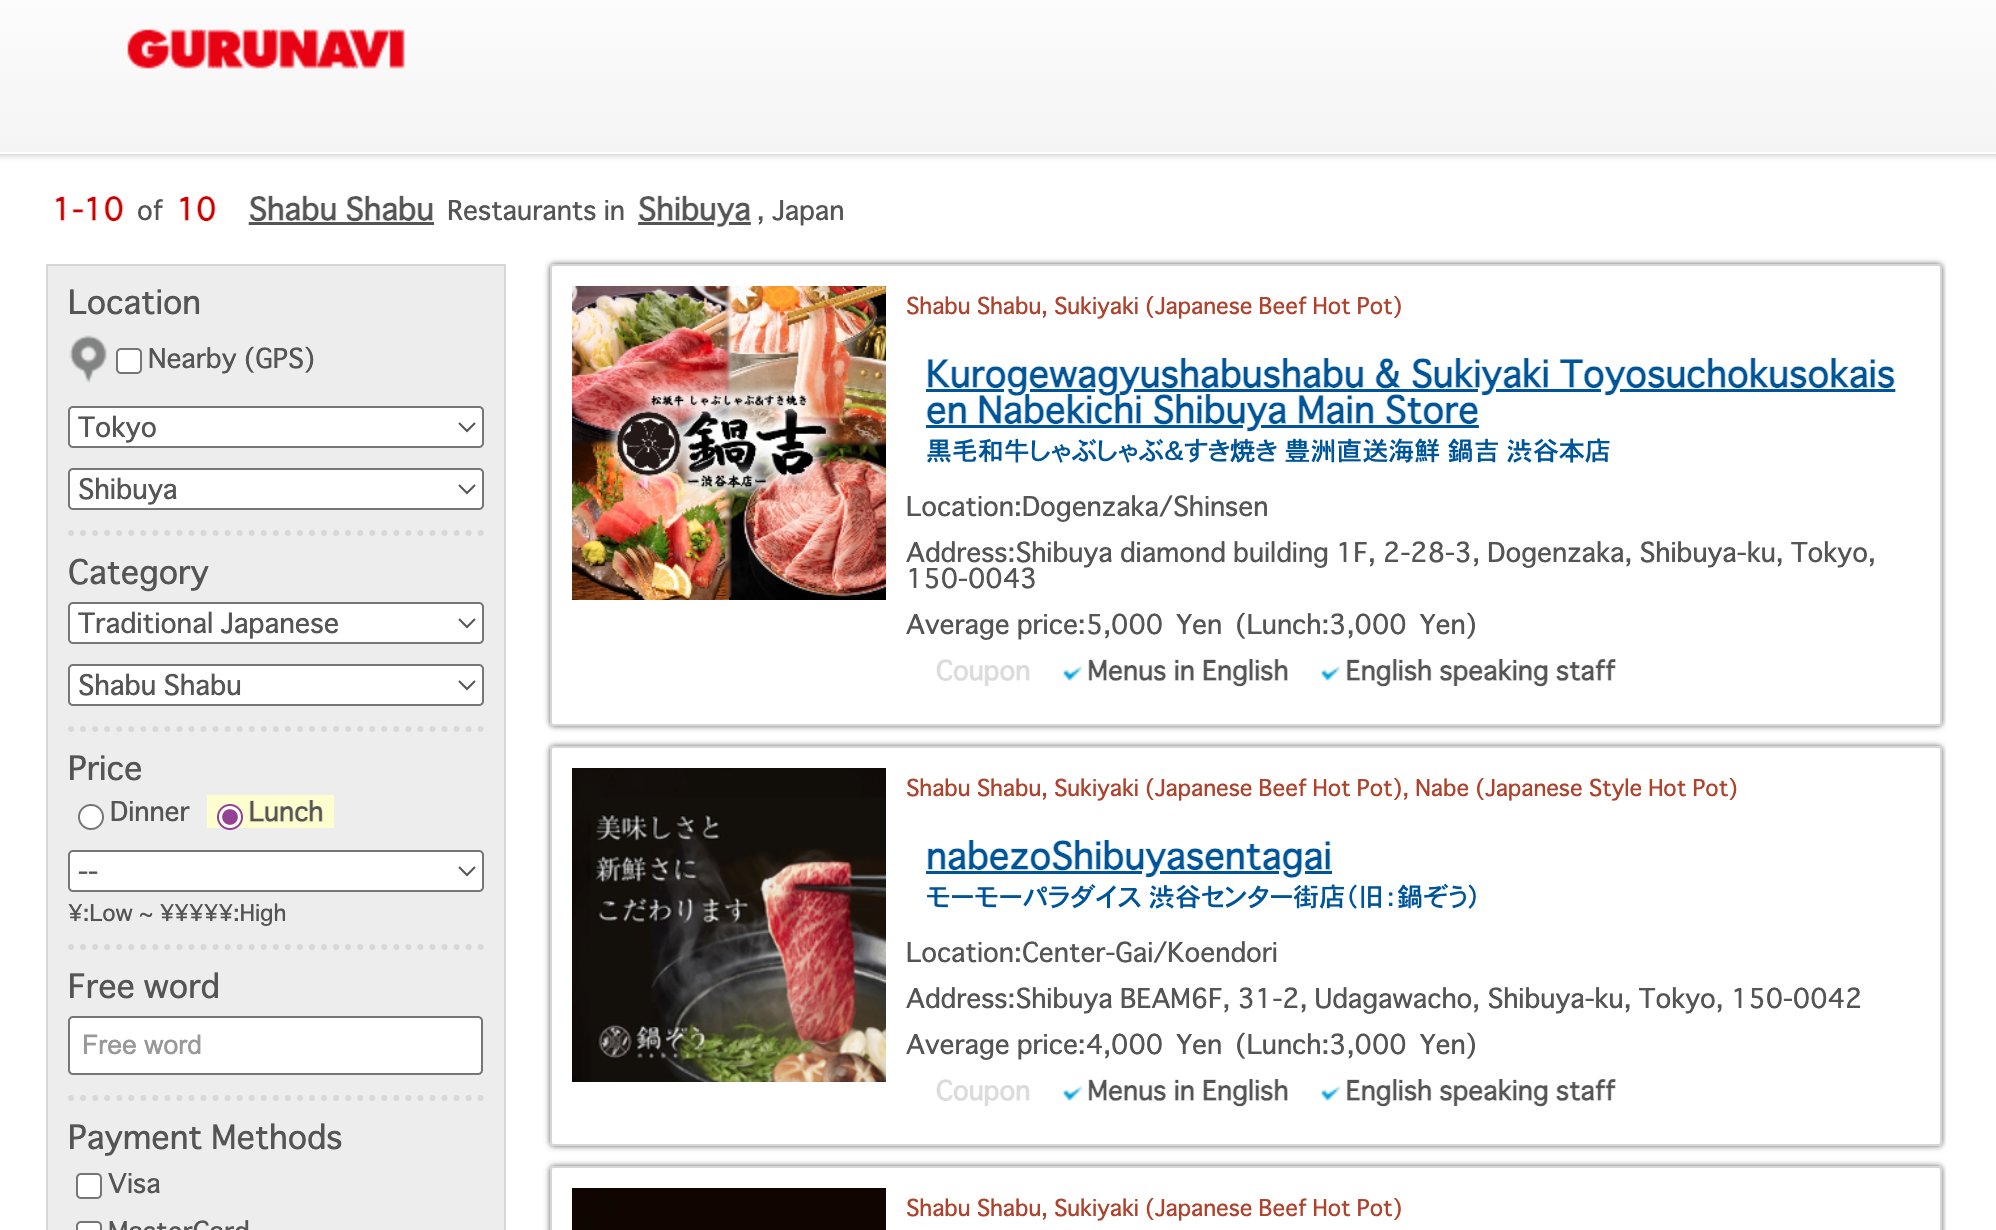Open the Shabu Shabu subcategory dropdown
The image size is (1996, 1230).
coord(275,685)
